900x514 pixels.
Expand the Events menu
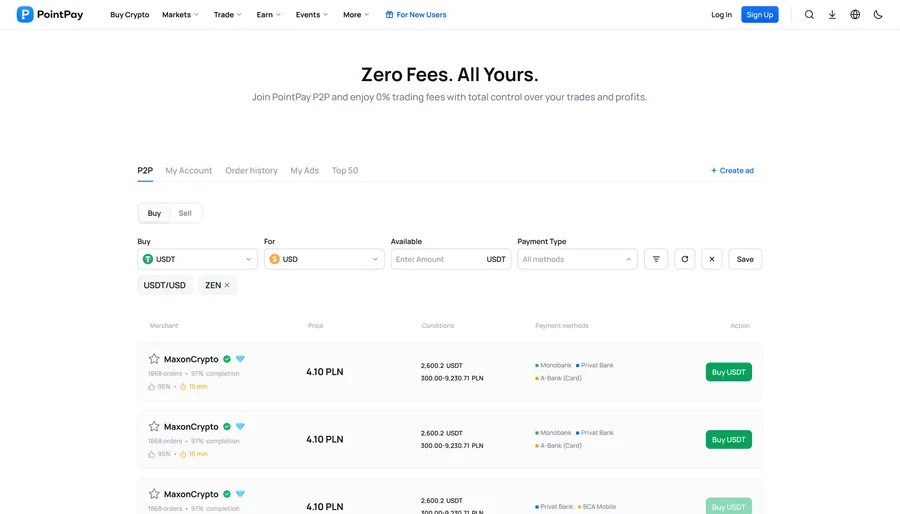312,14
